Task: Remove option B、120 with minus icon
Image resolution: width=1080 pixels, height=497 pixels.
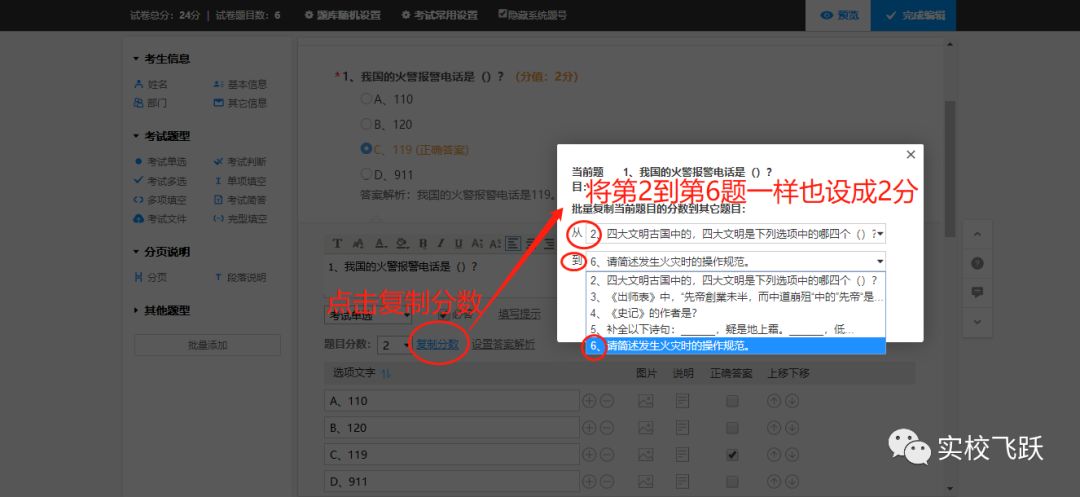Action: [x=607, y=427]
